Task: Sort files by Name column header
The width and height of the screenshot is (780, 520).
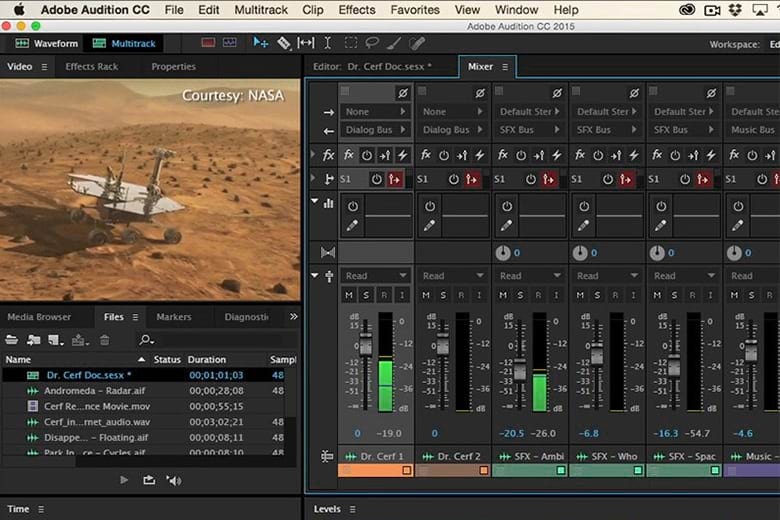Action: (x=18, y=359)
